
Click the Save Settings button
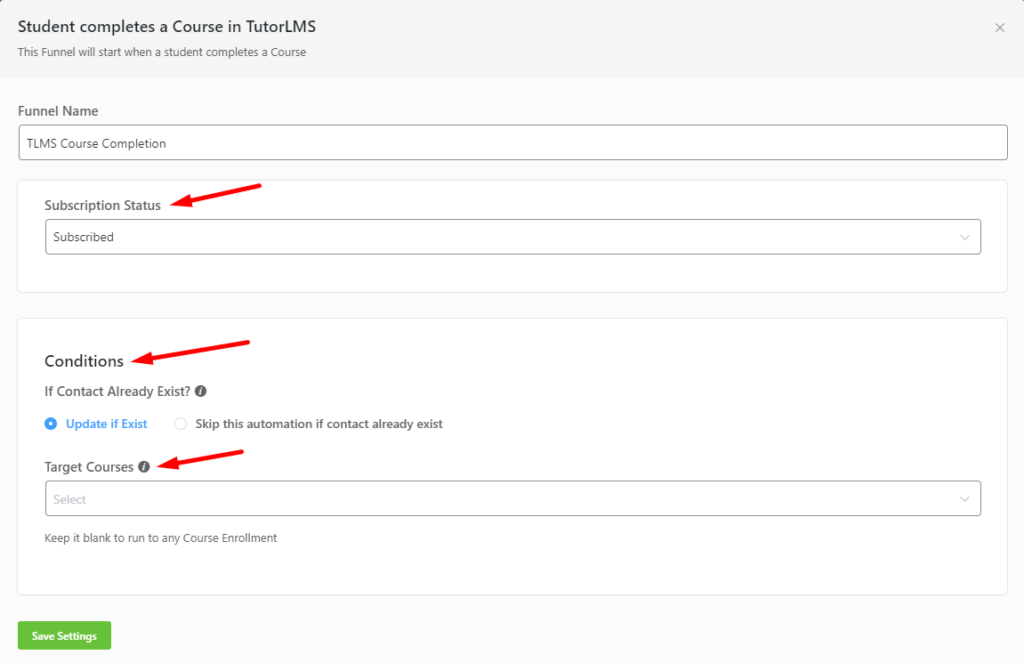[x=64, y=636]
